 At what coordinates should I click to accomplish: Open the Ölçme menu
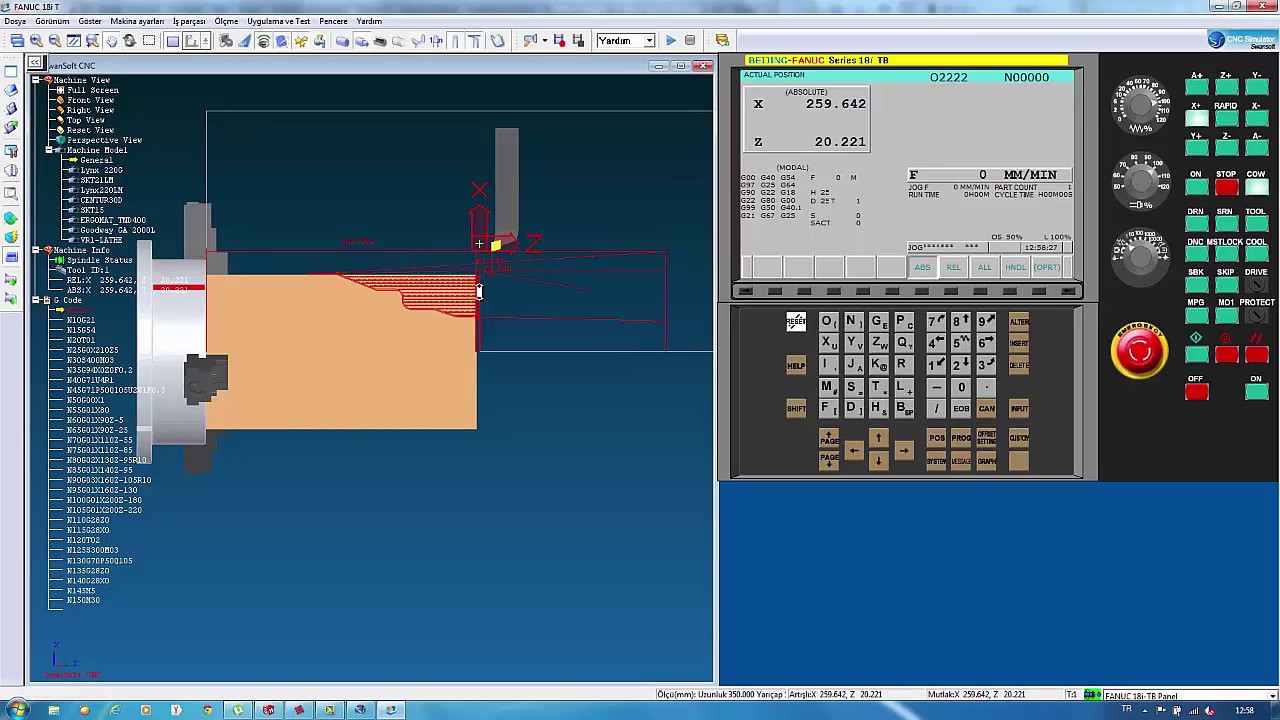(x=226, y=21)
